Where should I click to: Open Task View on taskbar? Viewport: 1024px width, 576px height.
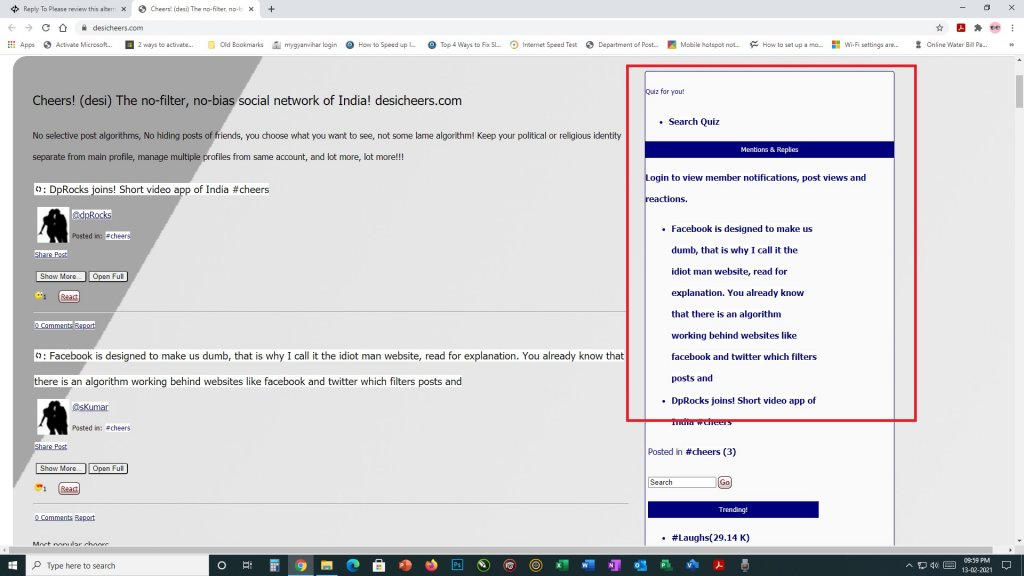tap(247, 565)
